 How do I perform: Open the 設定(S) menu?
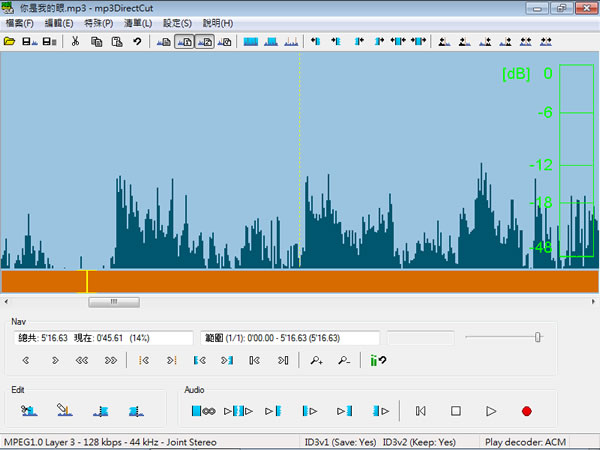coord(178,23)
